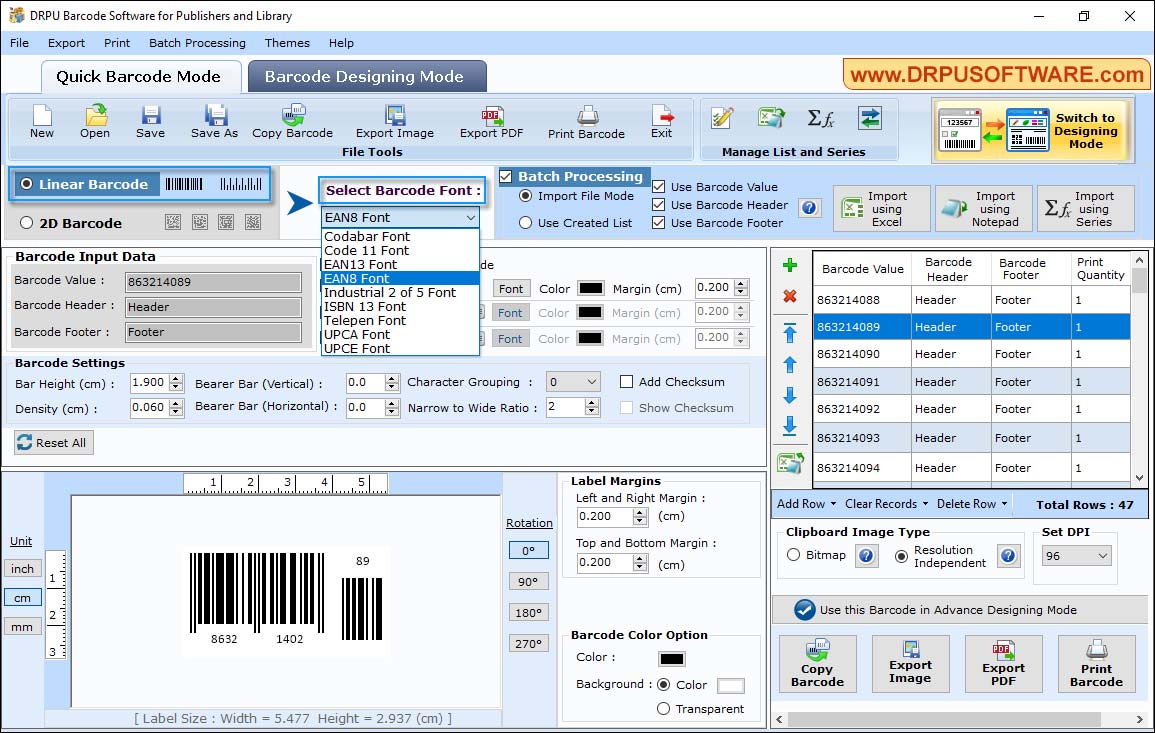Import barcode values using Notepad
Viewport: 1155px width, 733px height.
pyautogui.click(x=983, y=208)
